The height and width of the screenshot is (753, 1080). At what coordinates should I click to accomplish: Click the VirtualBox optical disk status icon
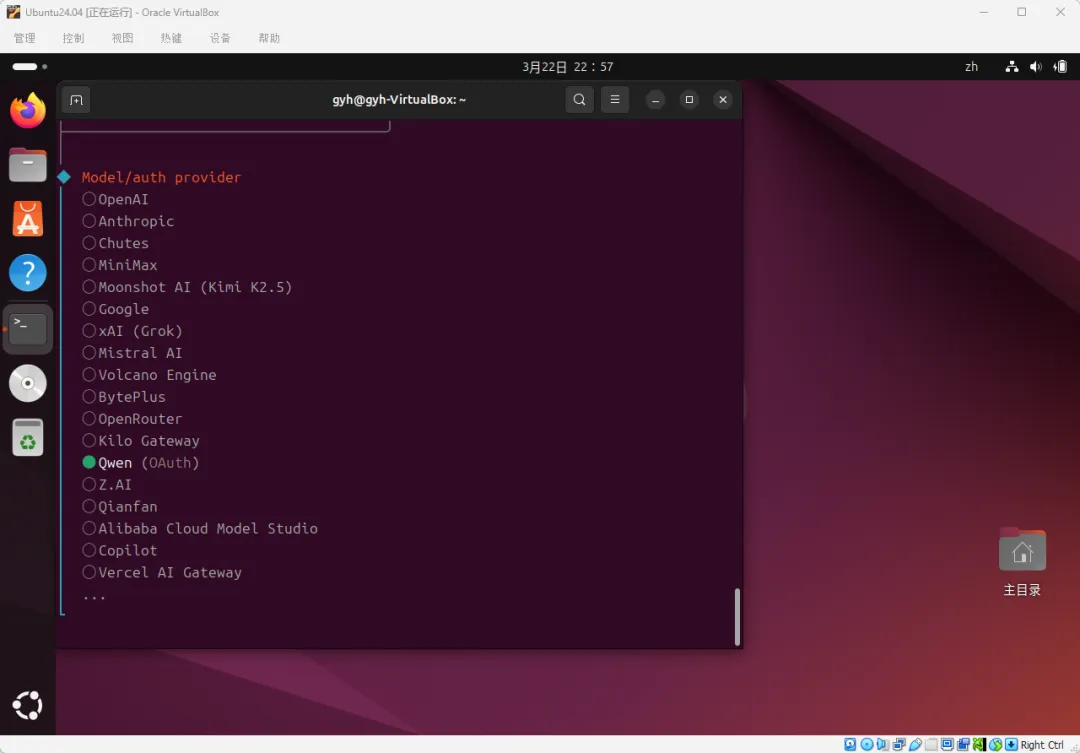coord(866,744)
